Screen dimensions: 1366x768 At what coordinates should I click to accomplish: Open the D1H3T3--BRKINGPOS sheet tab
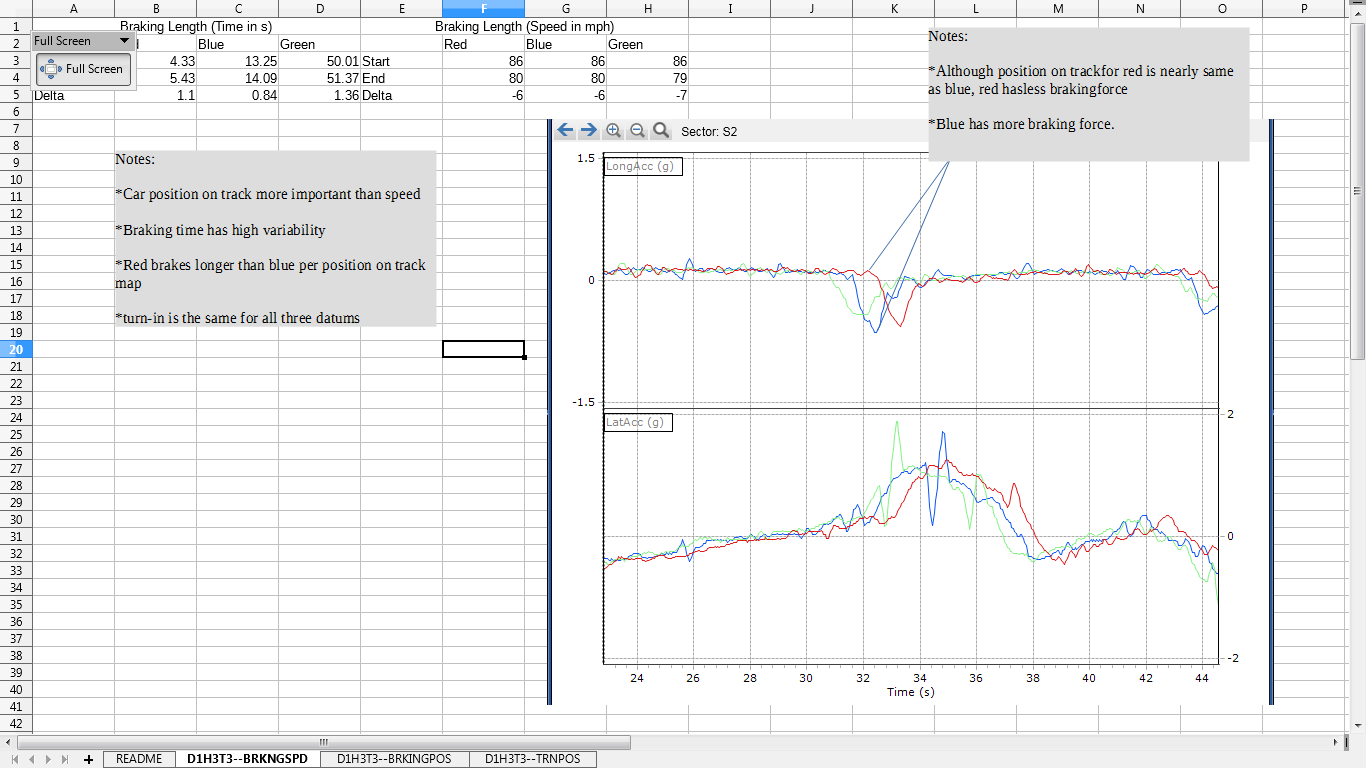pos(394,759)
